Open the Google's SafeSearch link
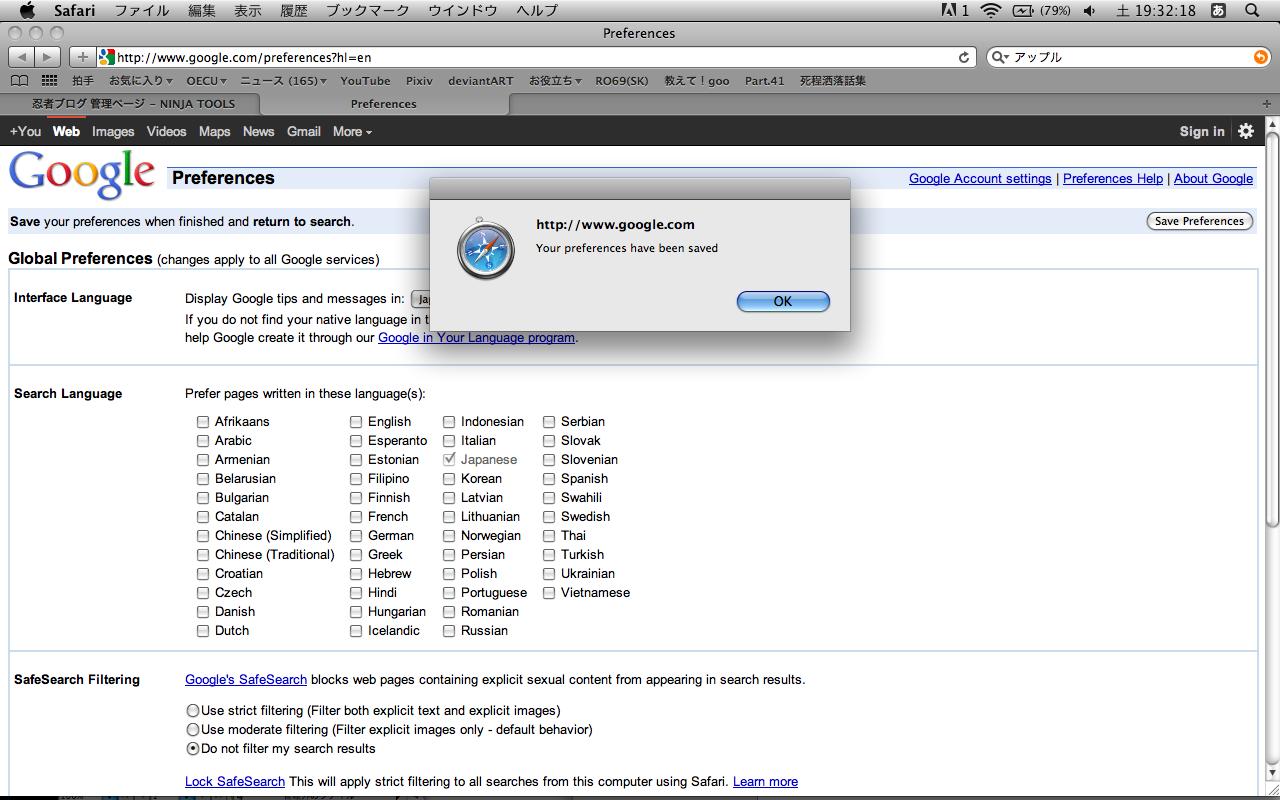Screen dimensions: 1280x800 point(246,680)
